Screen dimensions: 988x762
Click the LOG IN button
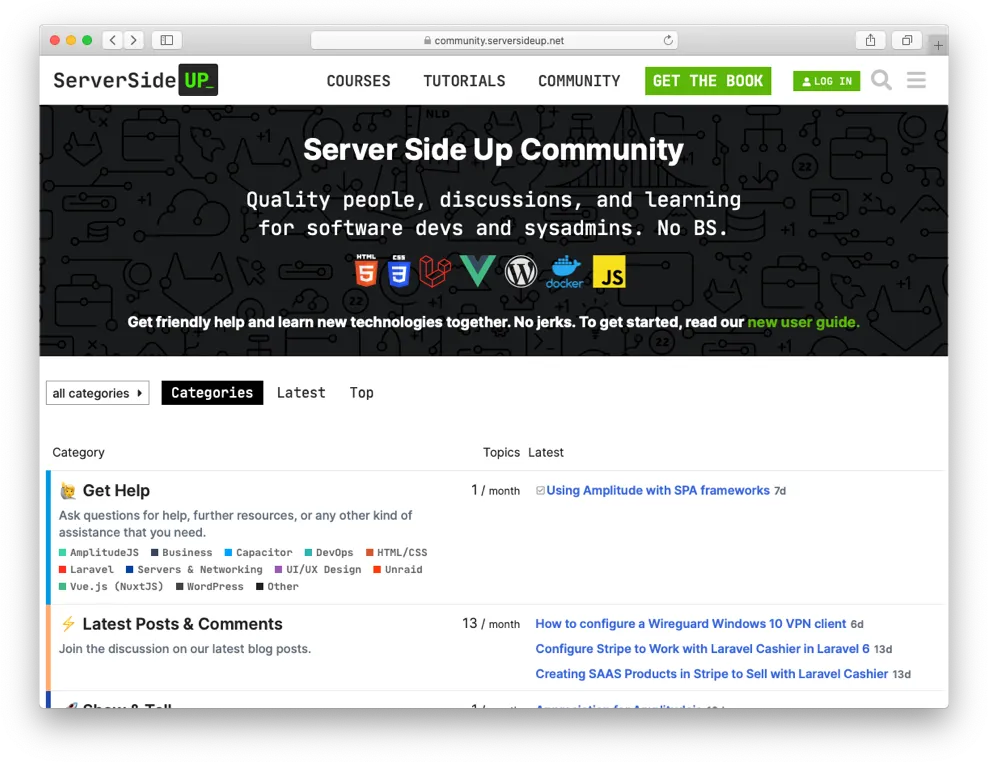(827, 81)
